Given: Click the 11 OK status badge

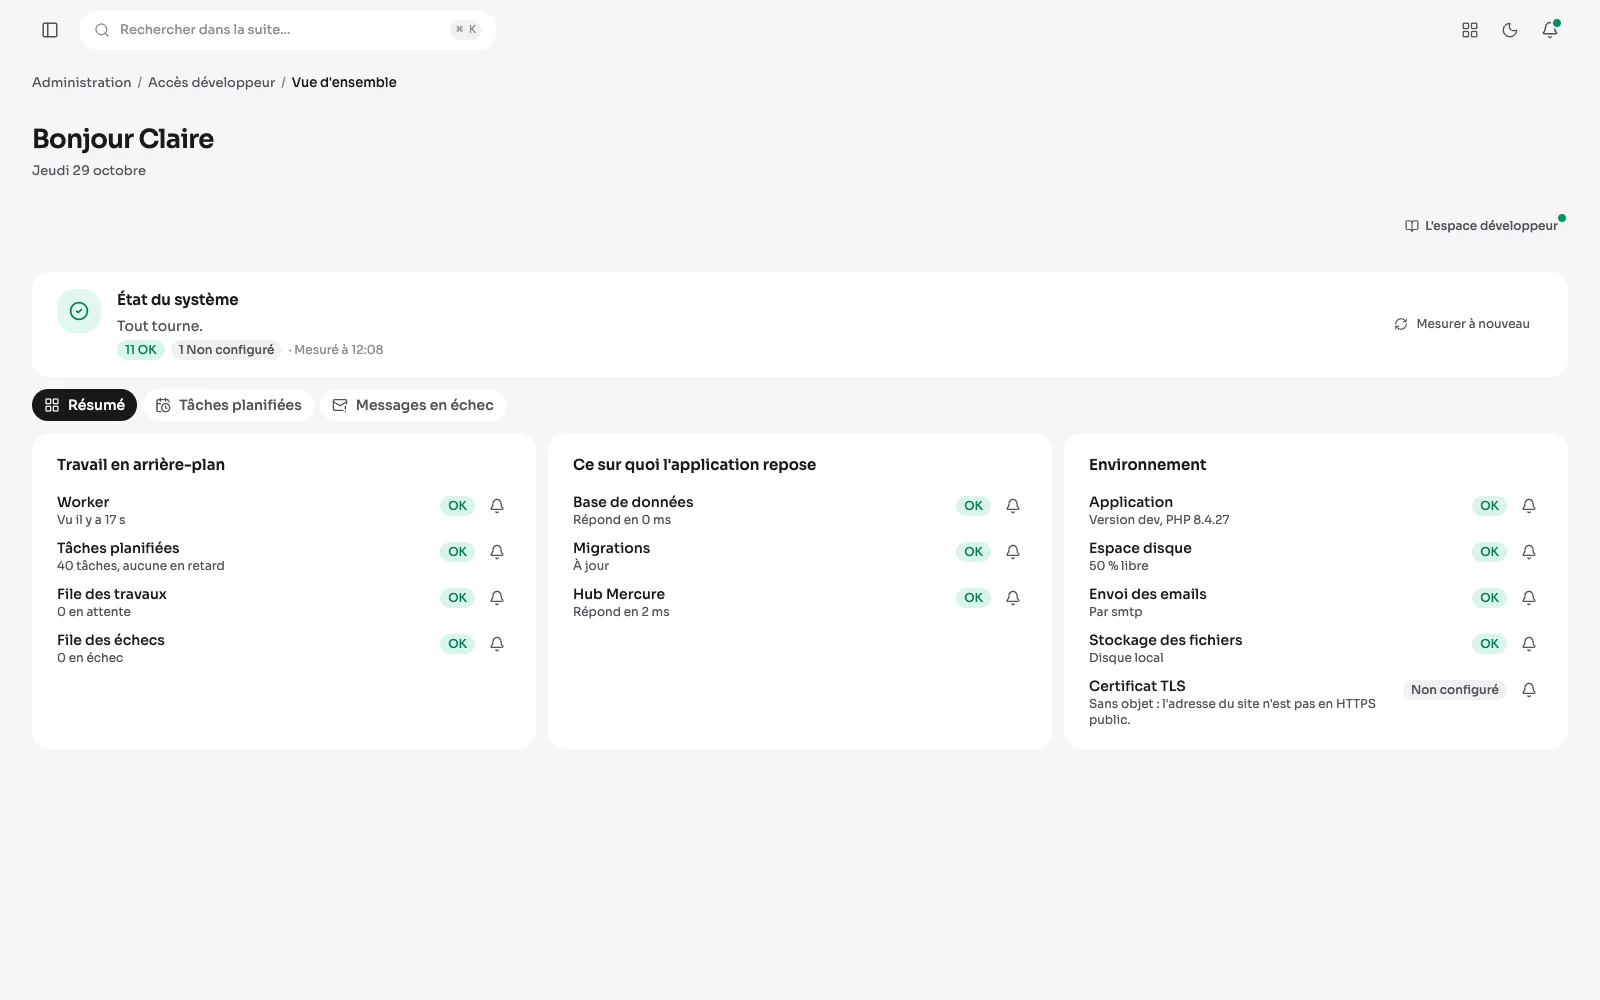Looking at the screenshot, I should [141, 350].
